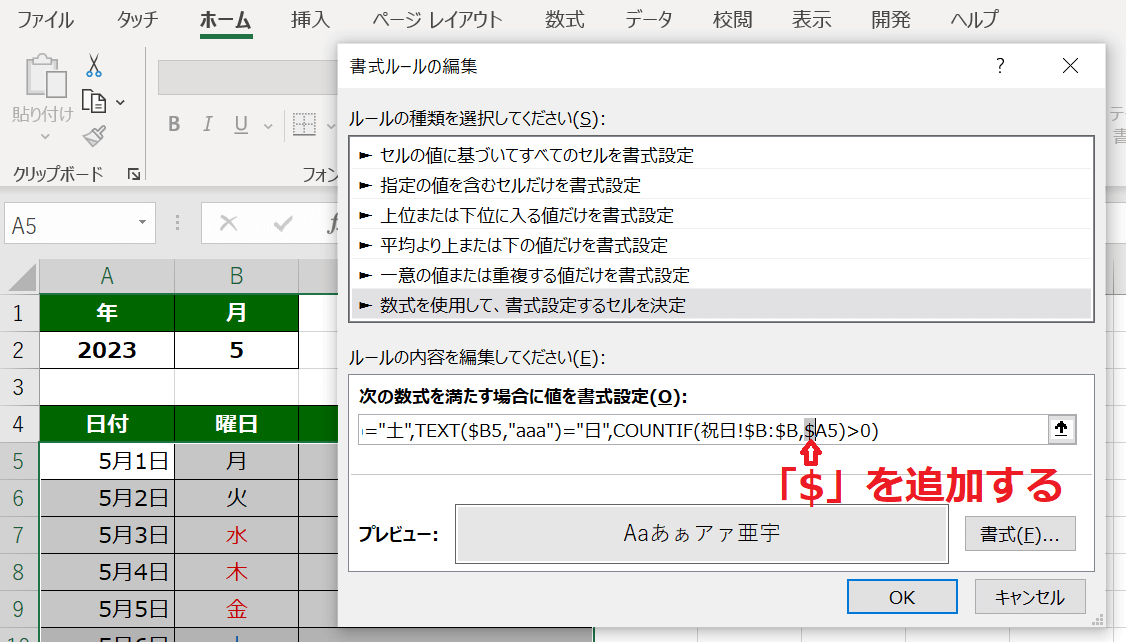Click the dialog help question mark

[999, 67]
